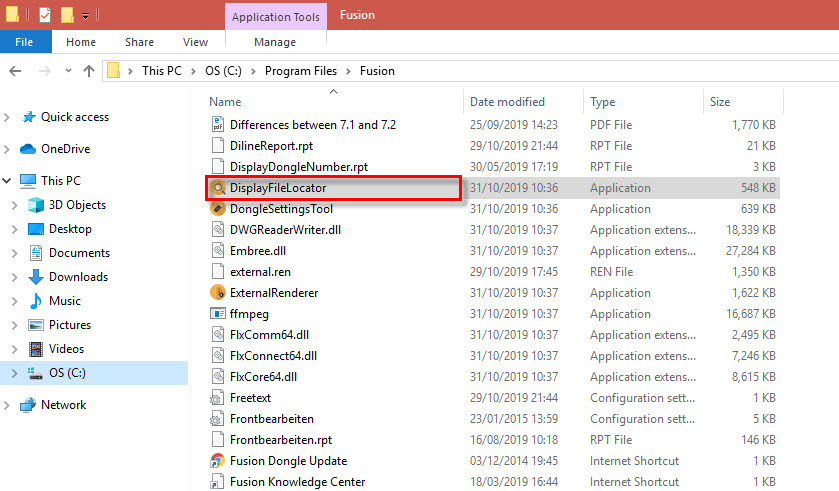Expand the OneDrive tree node
The image size is (839, 491).
click(7, 149)
